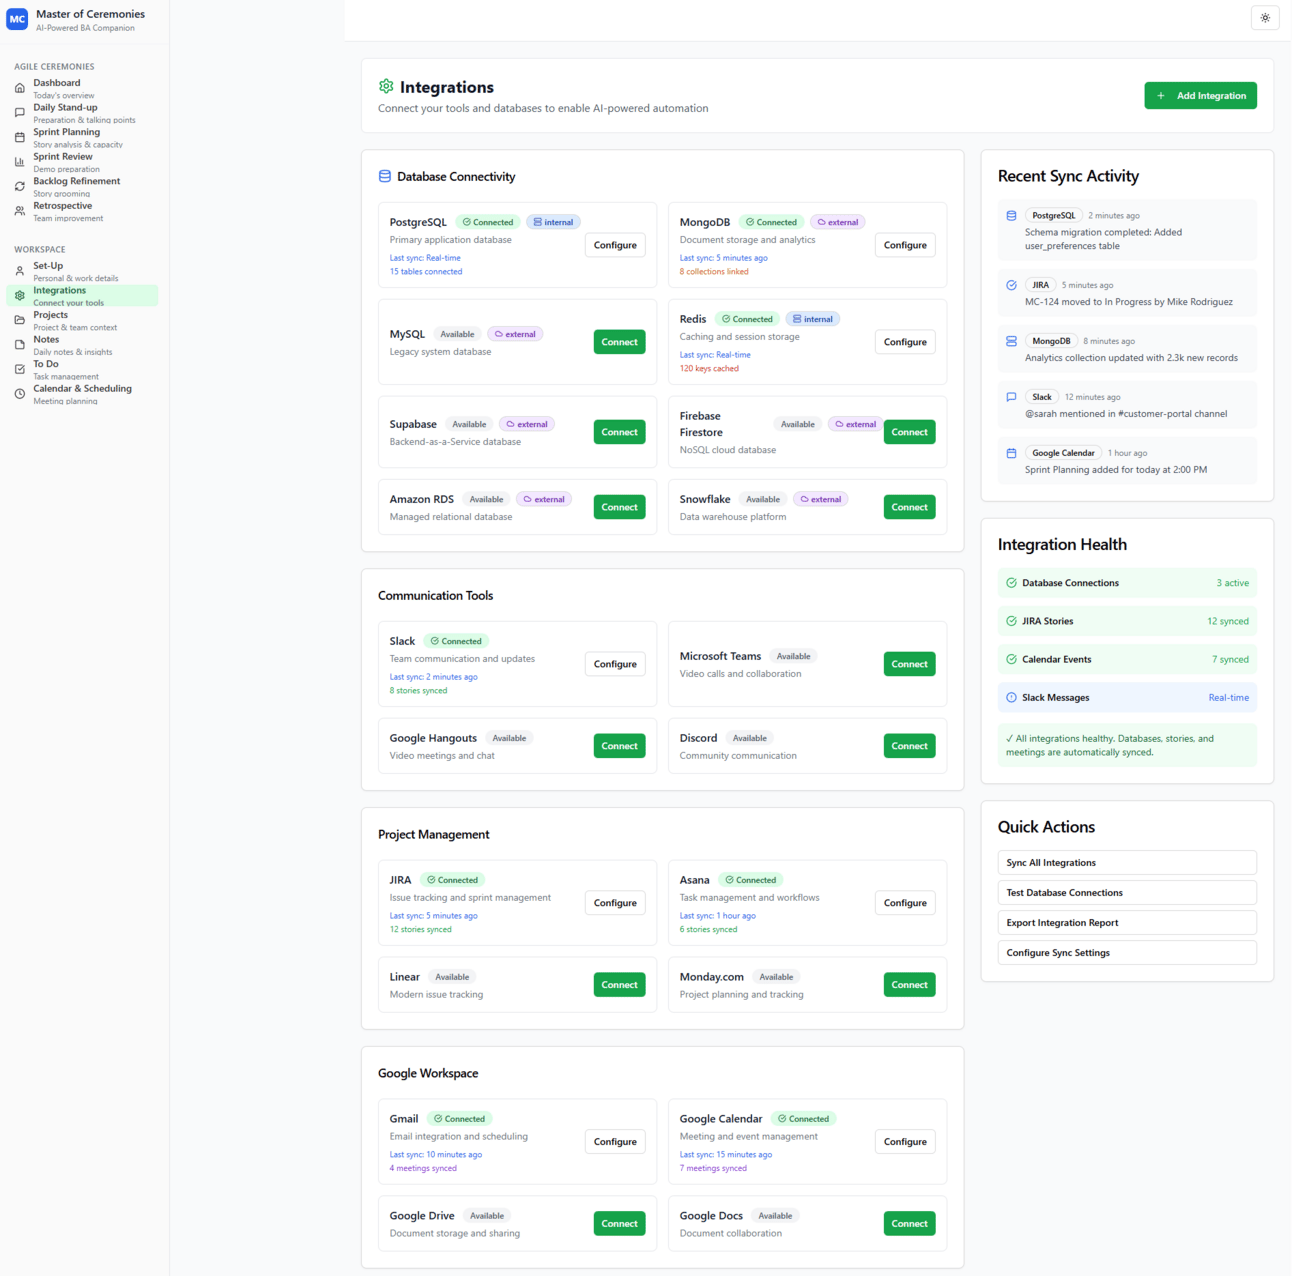Open Backlog Refinement from sidebar
The width and height of the screenshot is (1292, 1276).
tap(82, 187)
